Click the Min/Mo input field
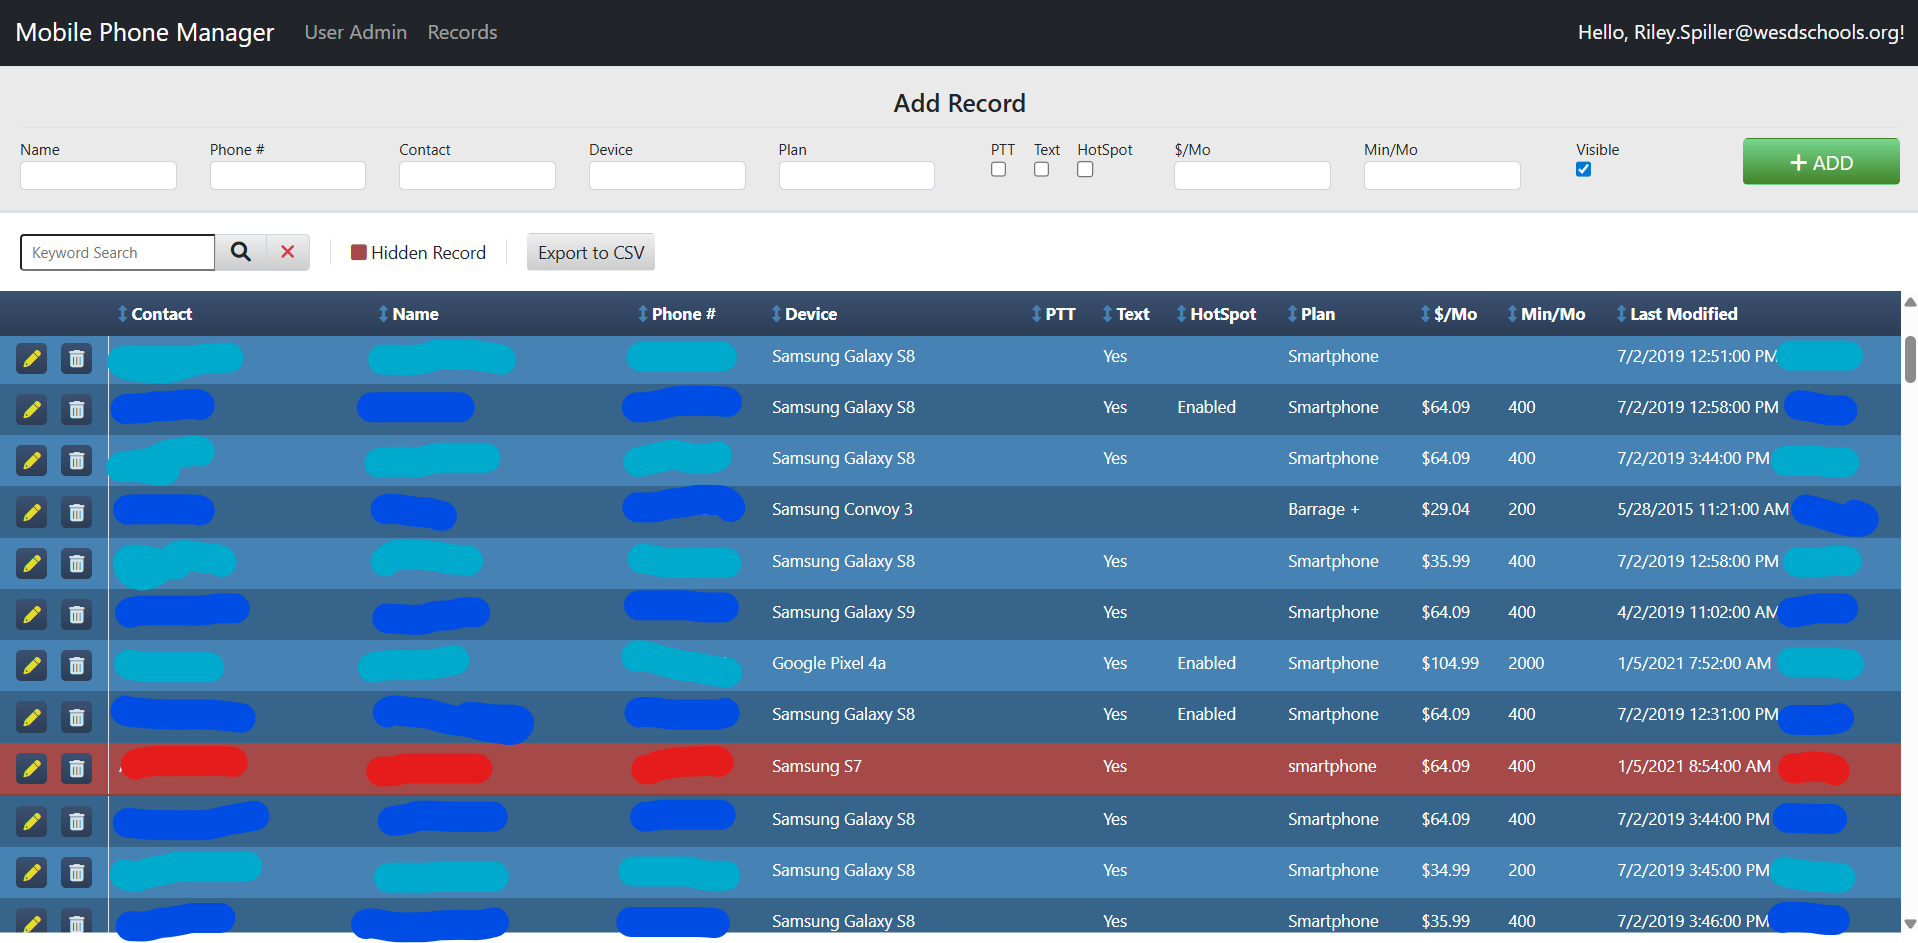The height and width of the screenshot is (943, 1918). pyautogui.click(x=1442, y=175)
